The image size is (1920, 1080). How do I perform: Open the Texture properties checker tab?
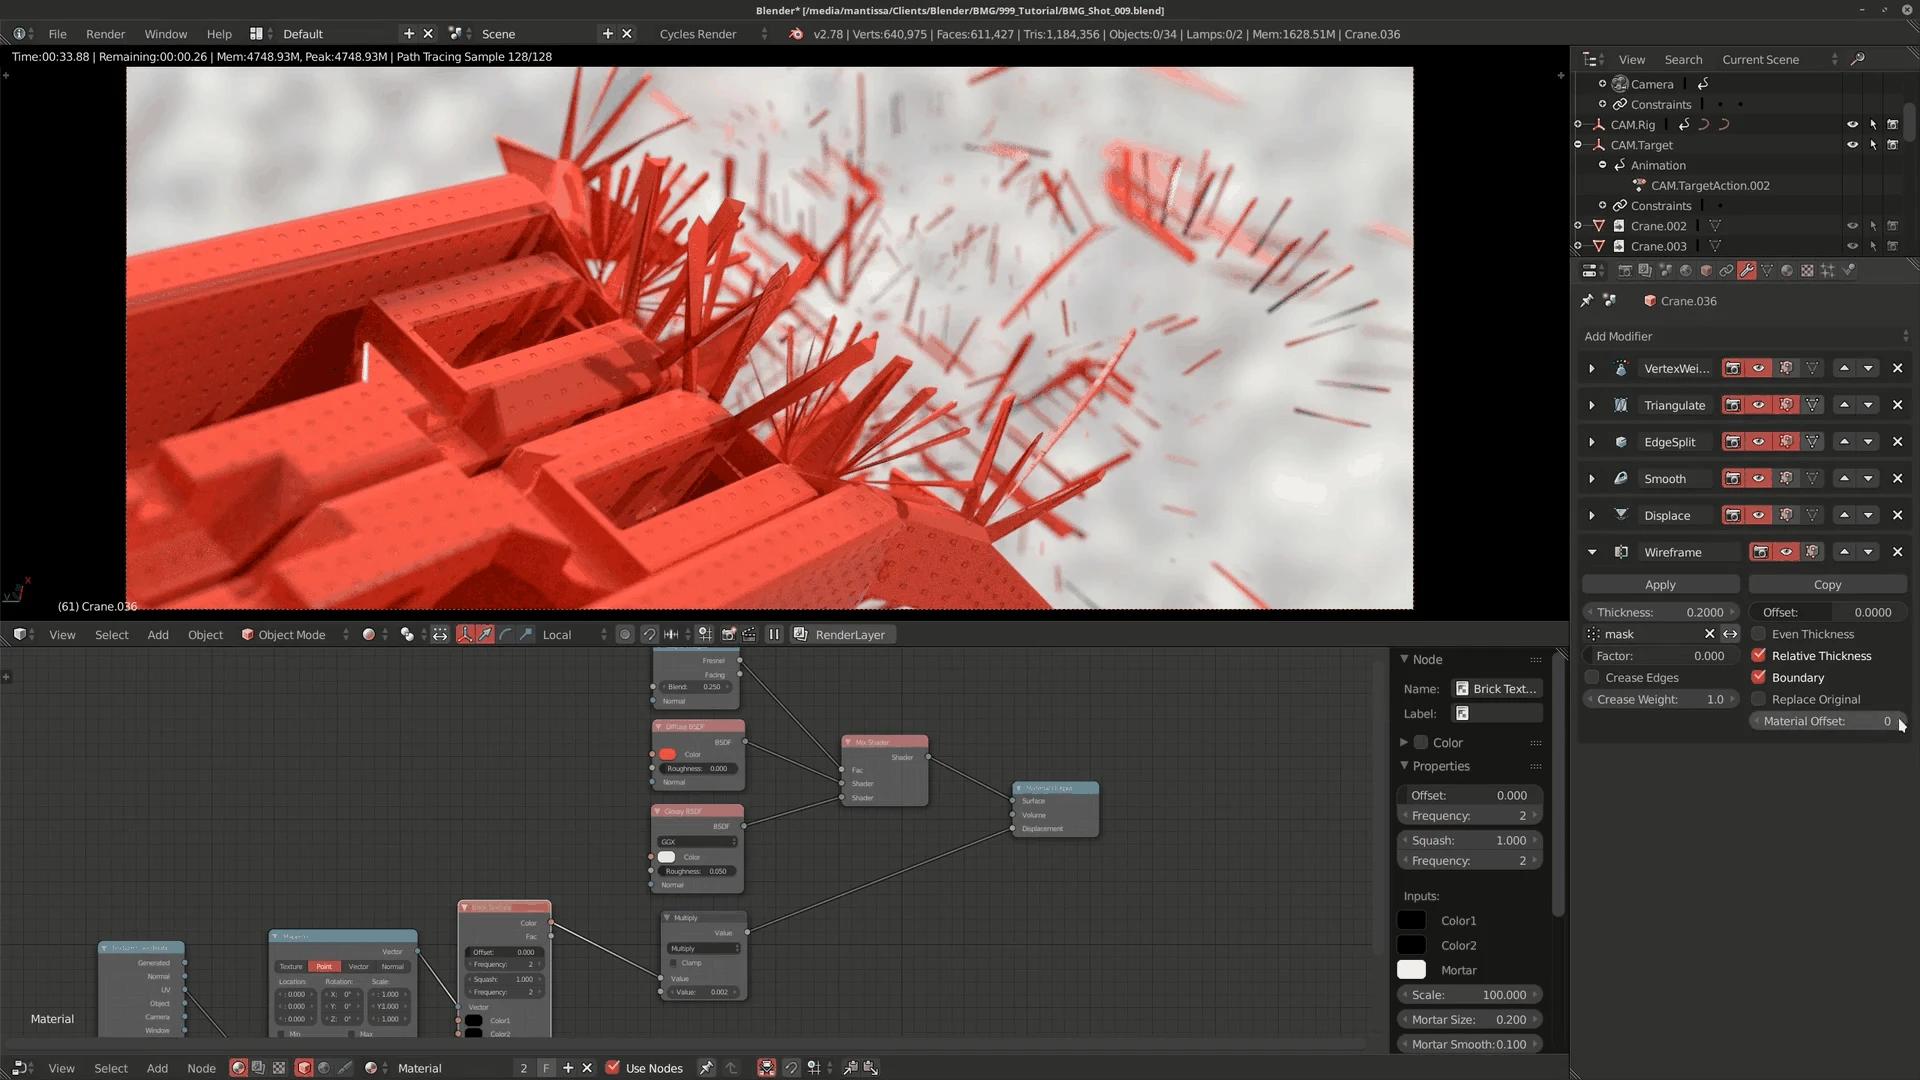click(1807, 270)
